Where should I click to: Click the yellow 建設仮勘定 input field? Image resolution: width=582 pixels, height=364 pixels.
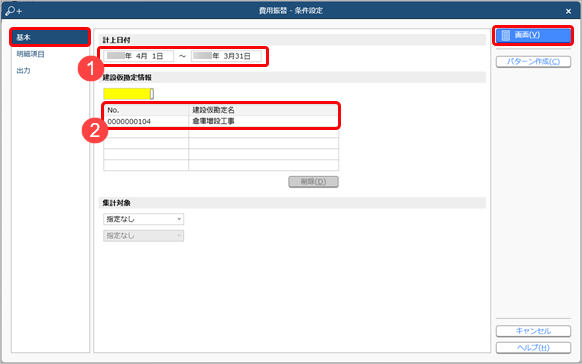coord(128,94)
